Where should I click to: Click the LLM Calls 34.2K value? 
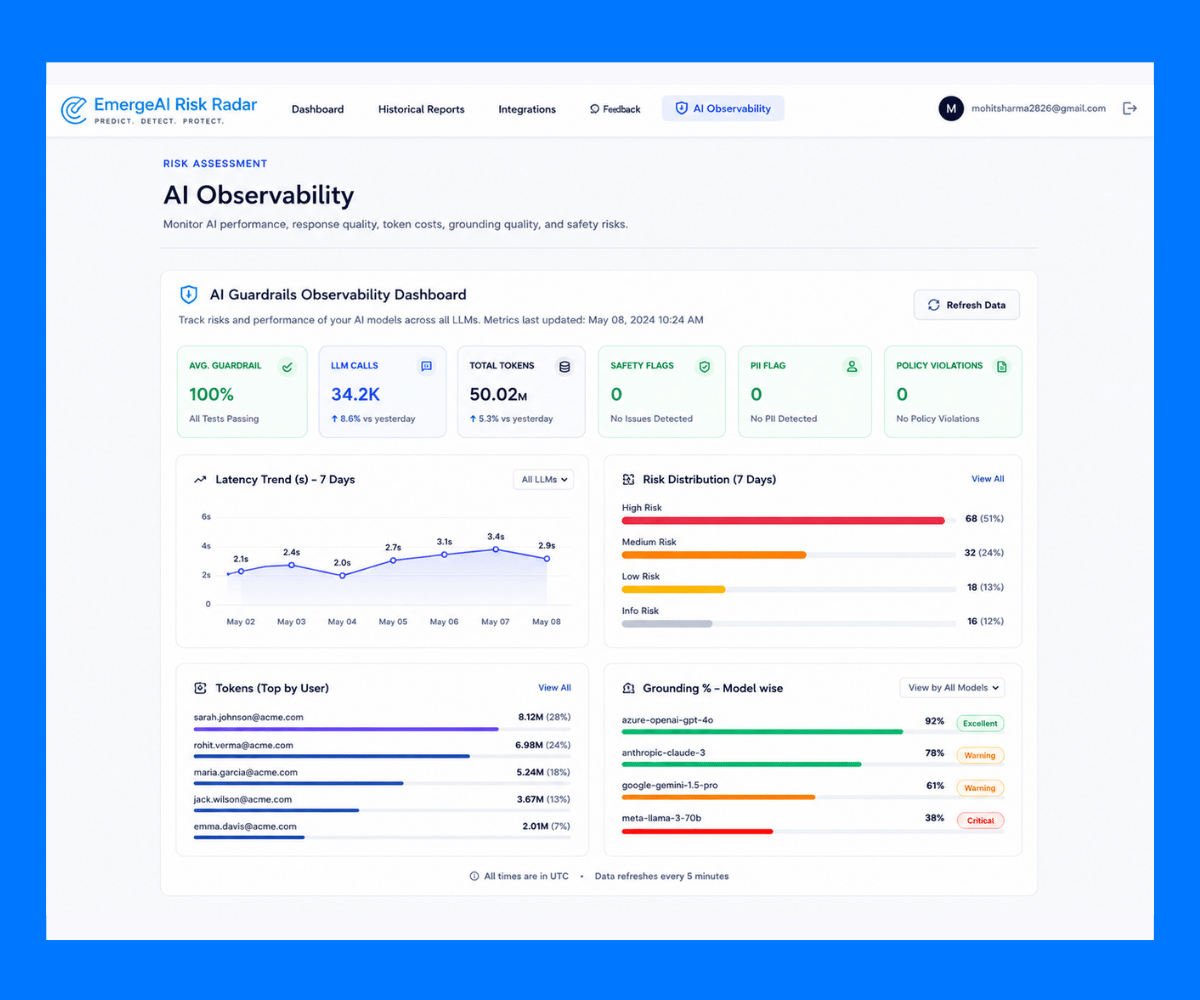(354, 394)
